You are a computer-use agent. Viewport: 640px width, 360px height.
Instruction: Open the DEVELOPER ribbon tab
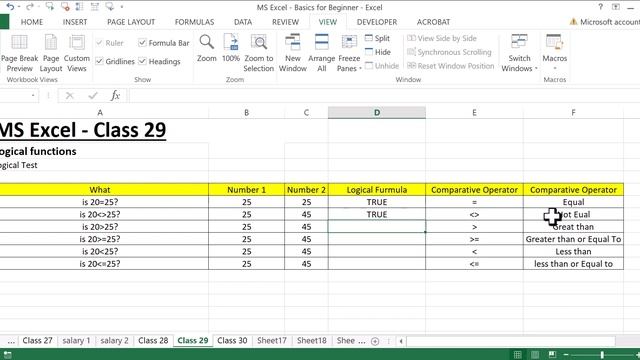coord(377,22)
